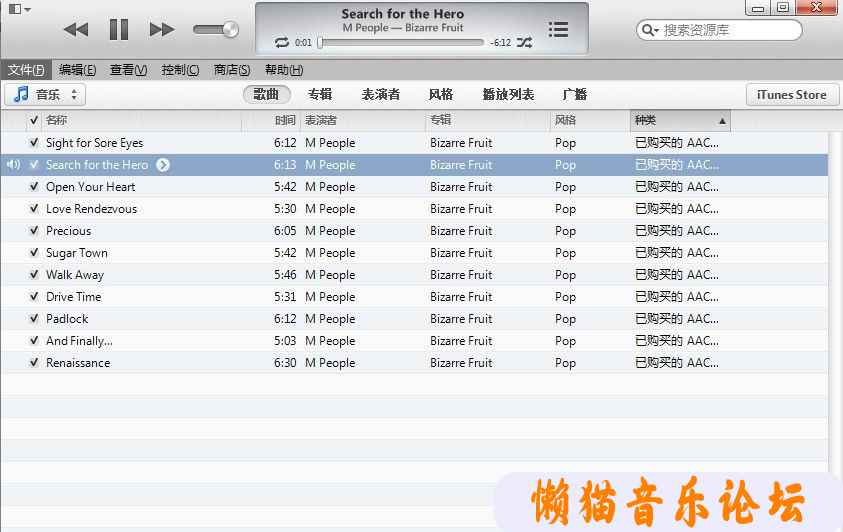This screenshot has width=843, height=532.
Task: Open the search magnifier options dropdown
Action: (x=649, y=30)
